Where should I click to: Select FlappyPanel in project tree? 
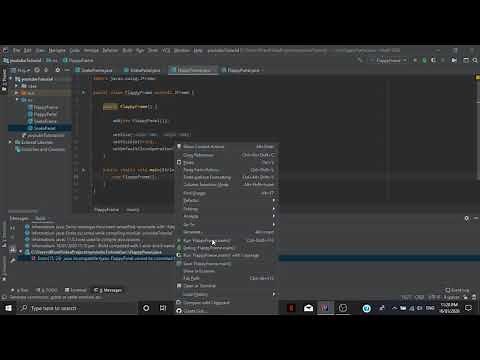point(42,114)
